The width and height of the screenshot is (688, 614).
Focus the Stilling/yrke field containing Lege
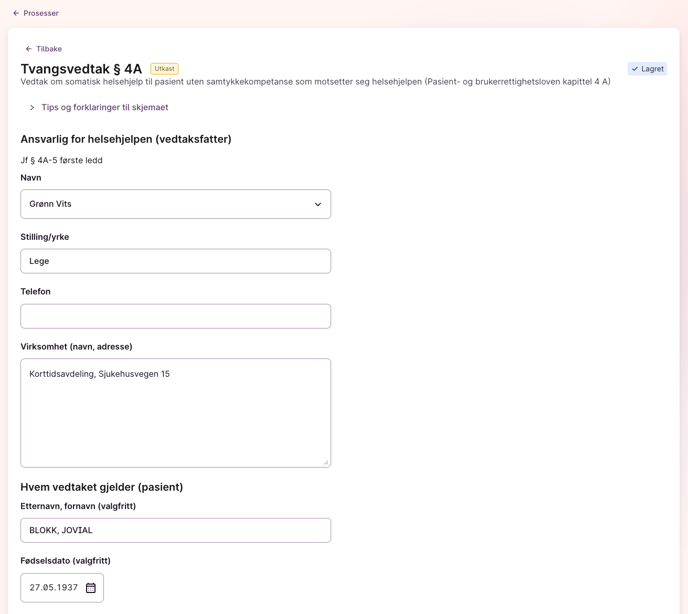pos(176,261)
